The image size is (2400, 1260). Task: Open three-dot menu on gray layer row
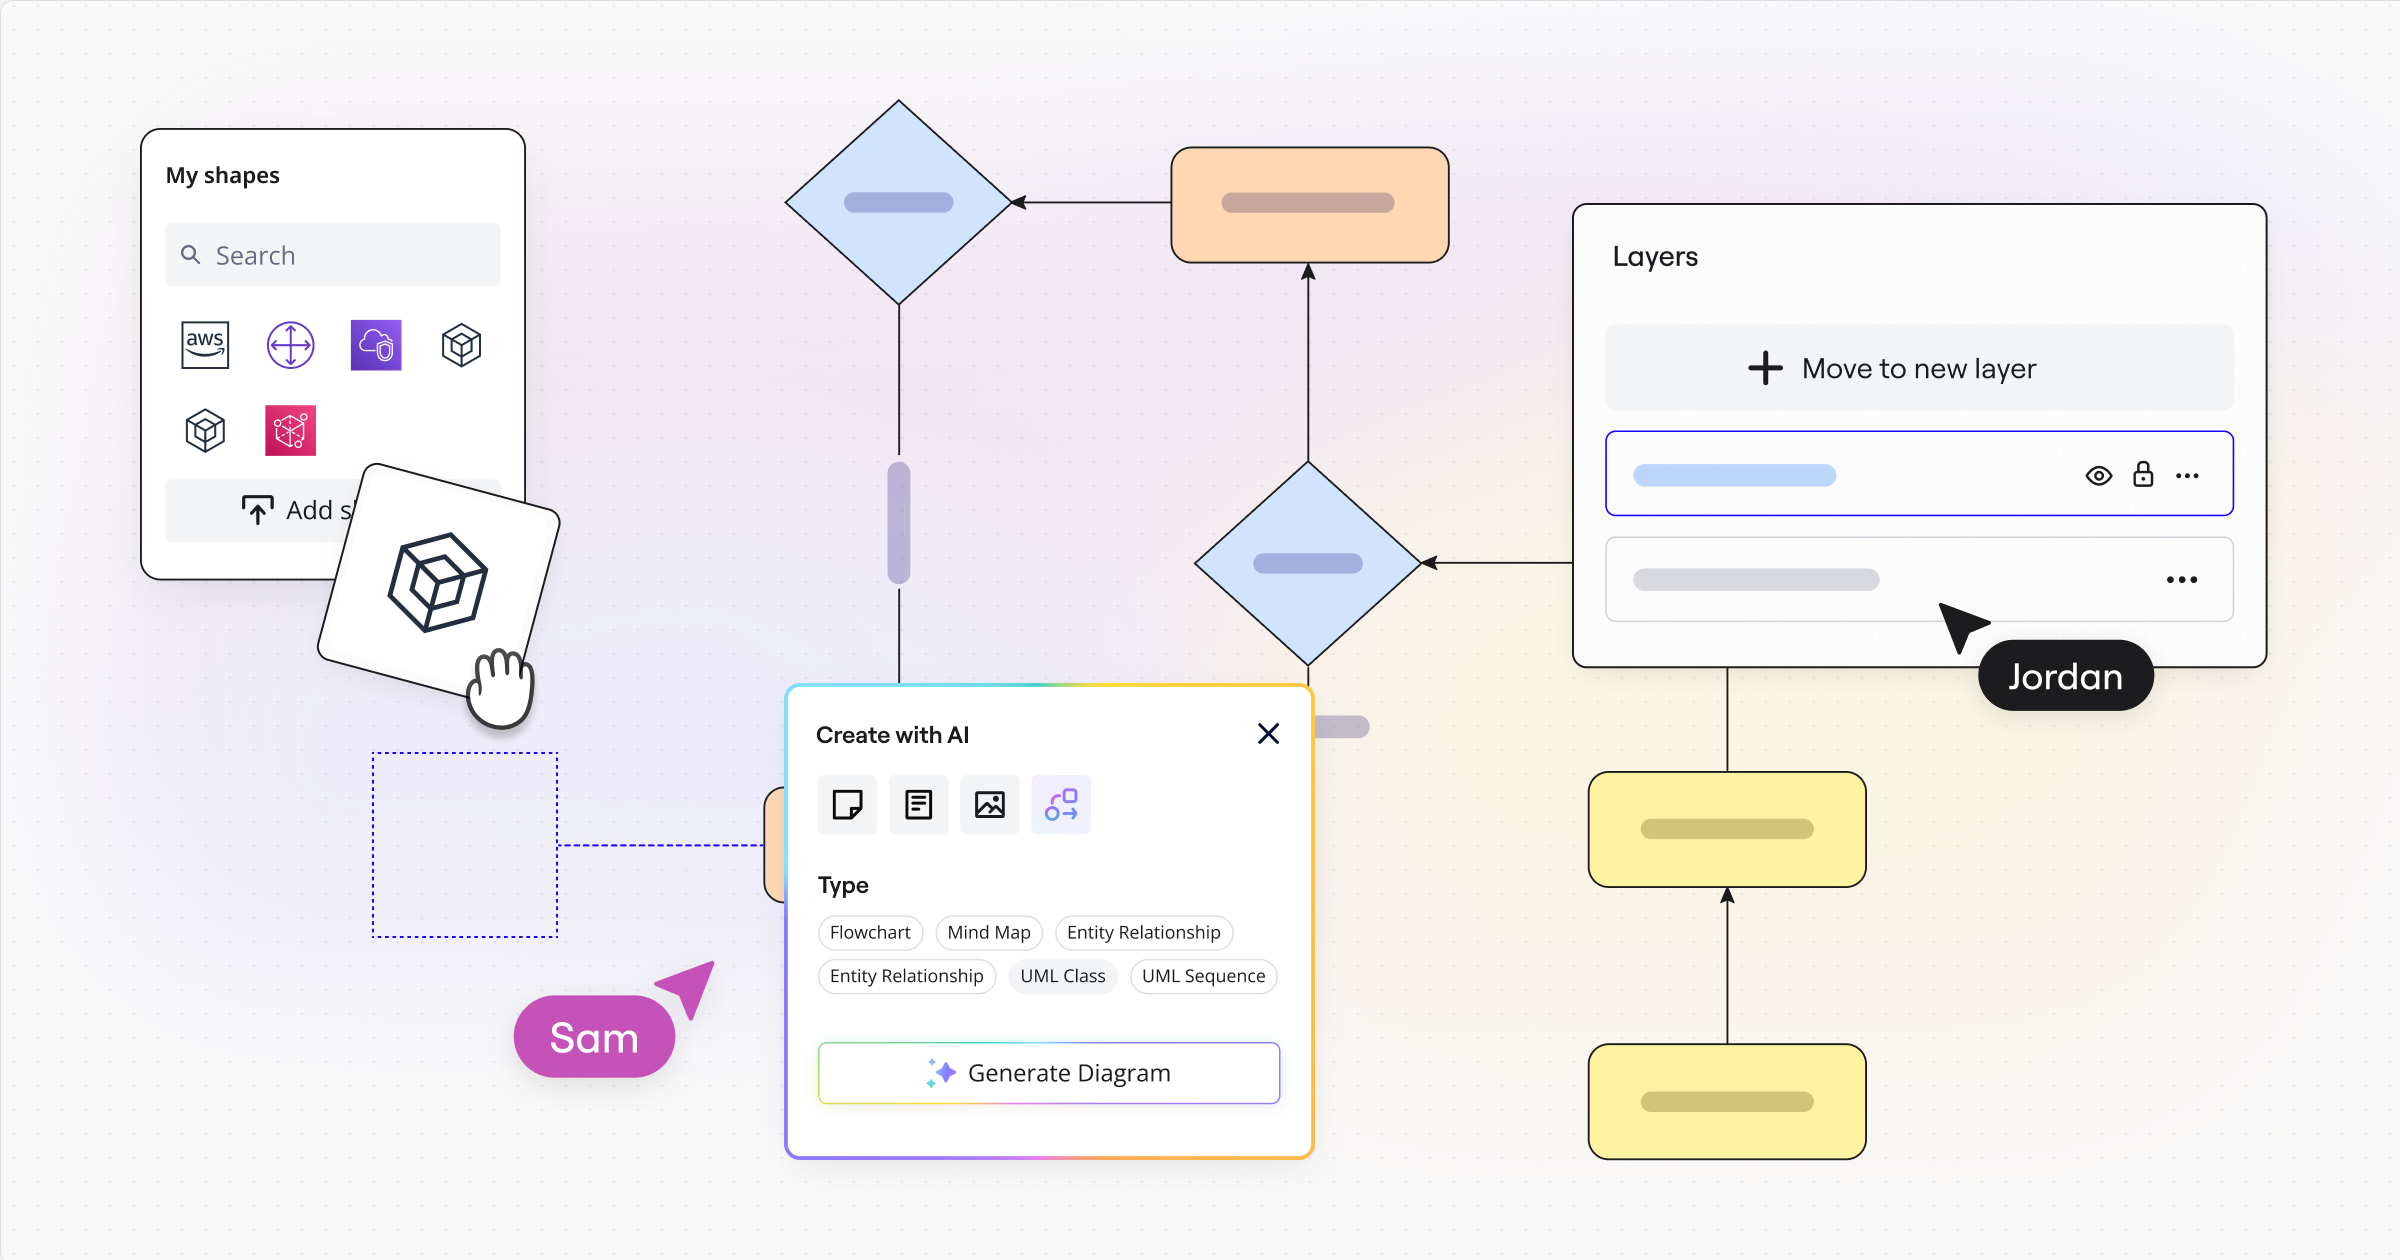point(2181,580)
